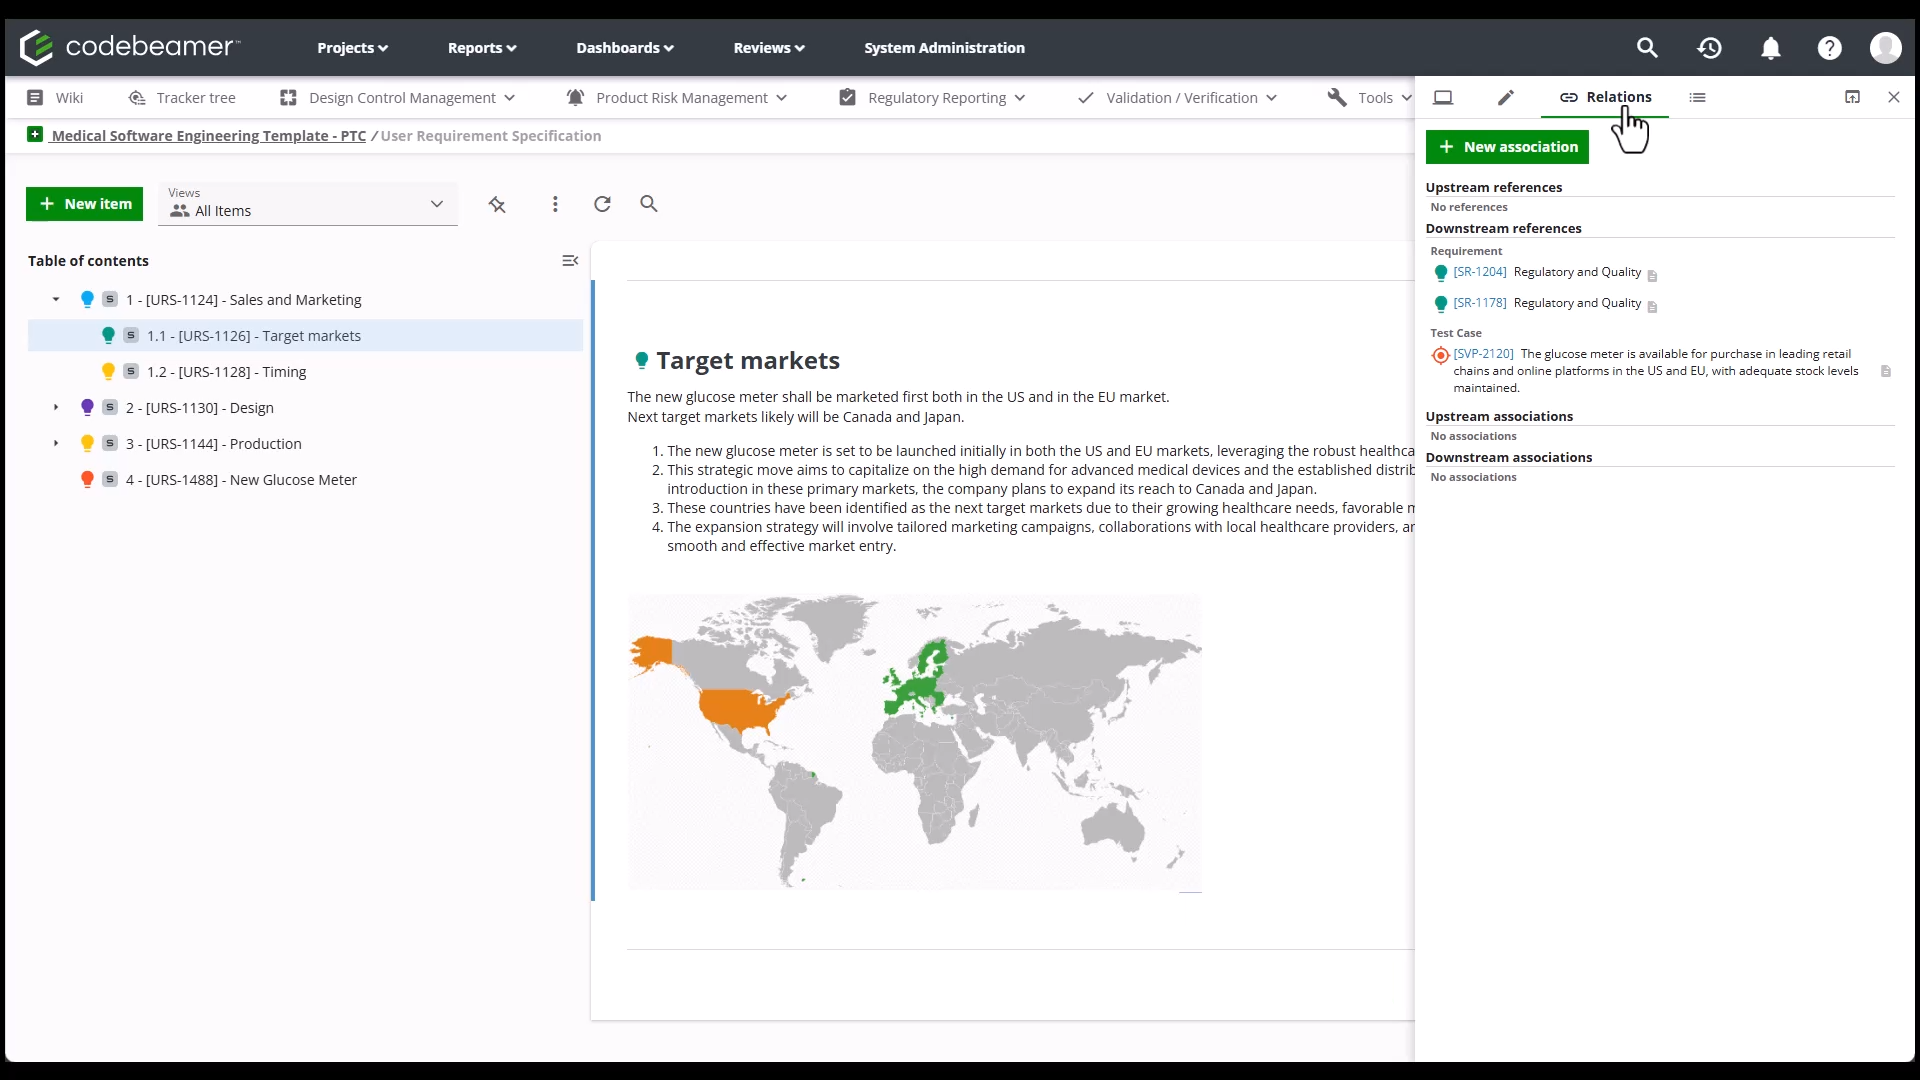Collapse the Sales and Marketing tree node
Image resolution: width=1920 pixels, height=1080 pixels.
(x=56, y=299)
